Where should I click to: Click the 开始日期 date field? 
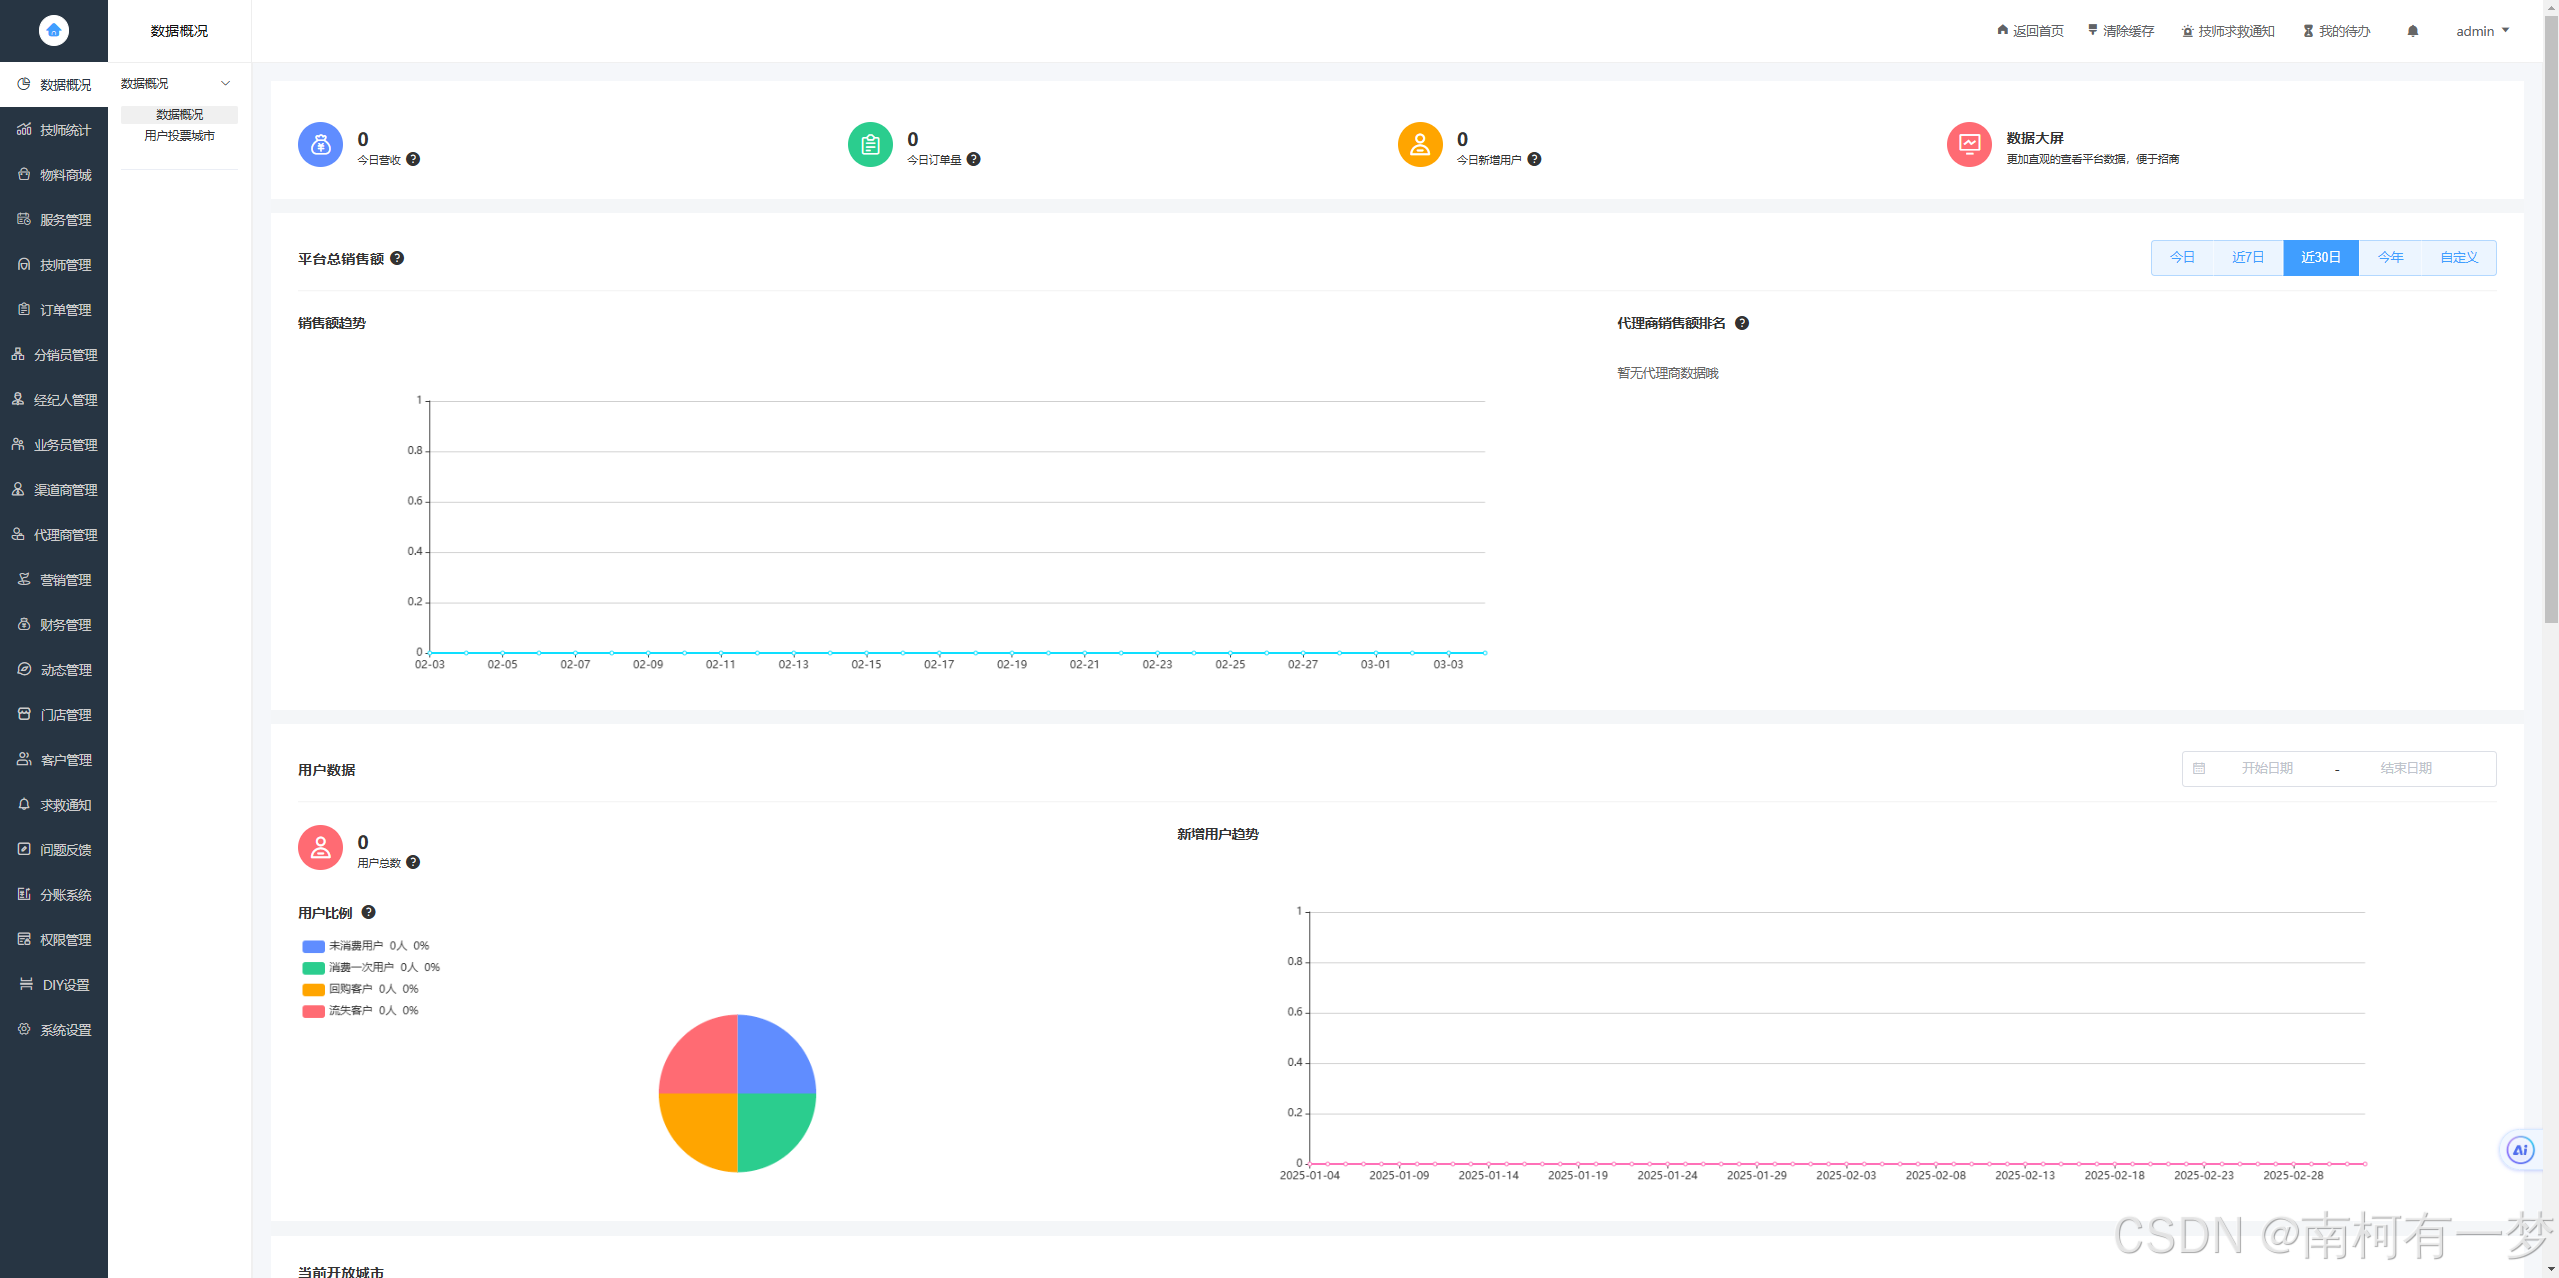click(2267, 768)
